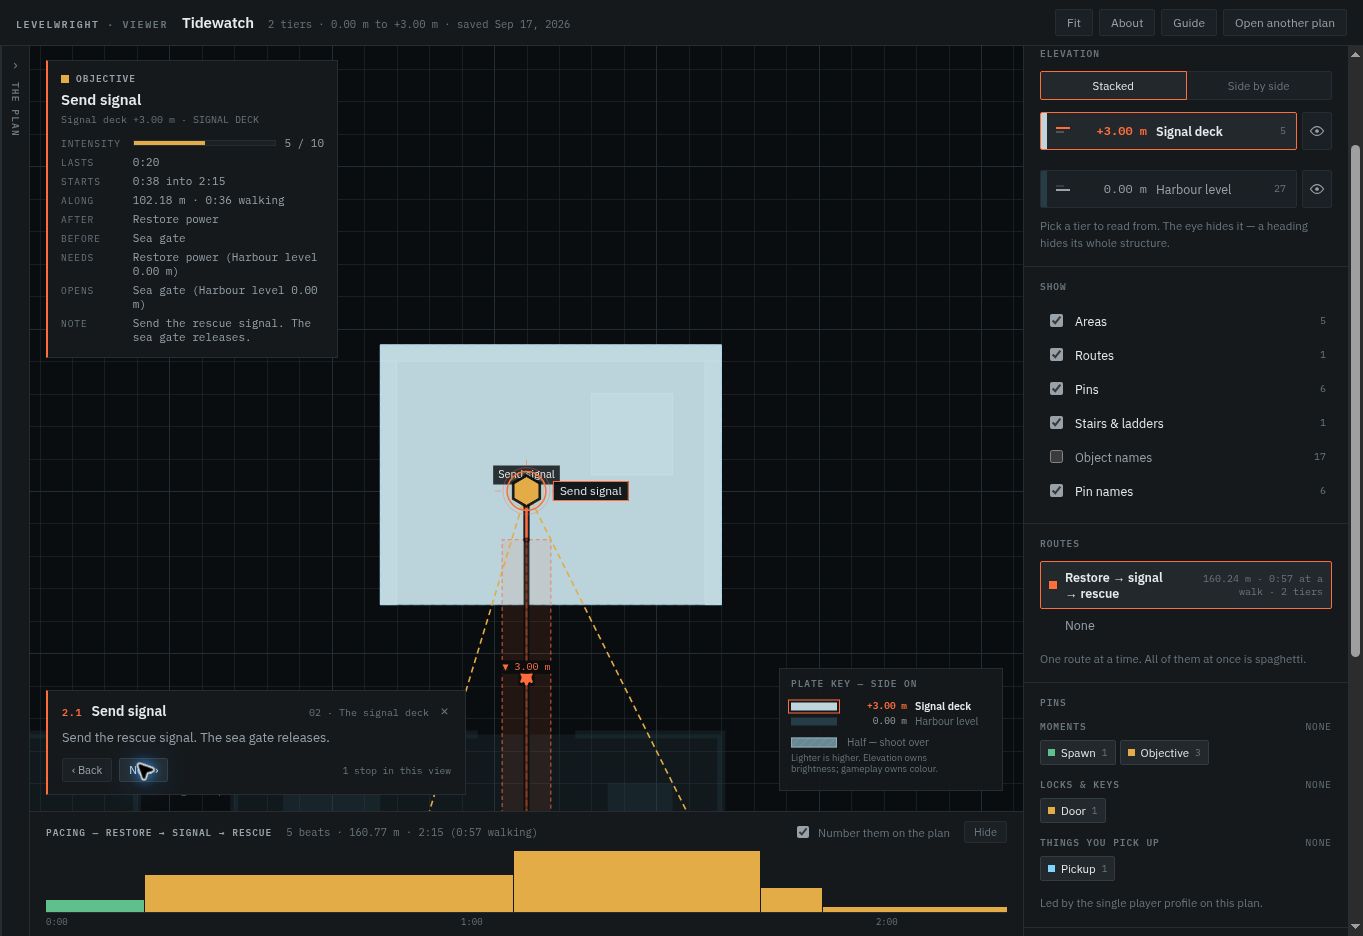This screenshot has width=1363, height=936.
Task: Select the 0.00 m Harbour level tier
Action: coord(1168,189)
